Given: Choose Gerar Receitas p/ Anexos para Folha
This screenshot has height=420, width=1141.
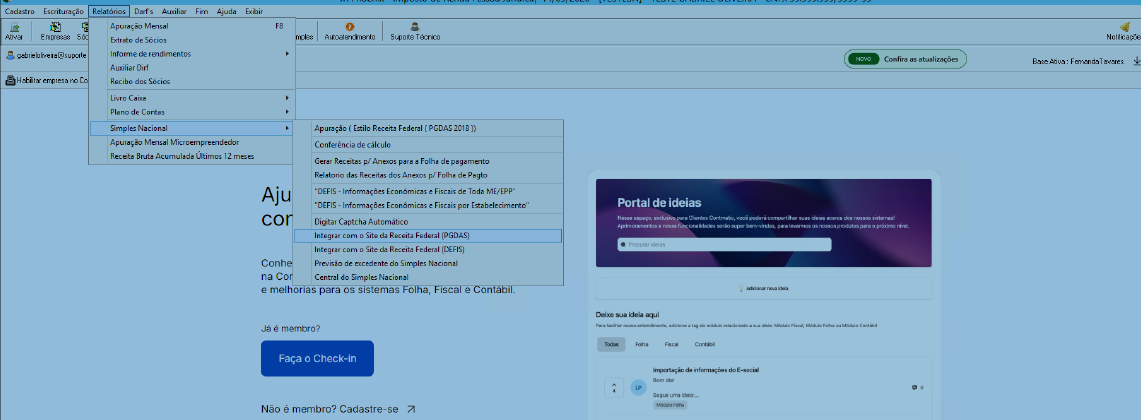Looking at the screenshot, I should point(428,161).
